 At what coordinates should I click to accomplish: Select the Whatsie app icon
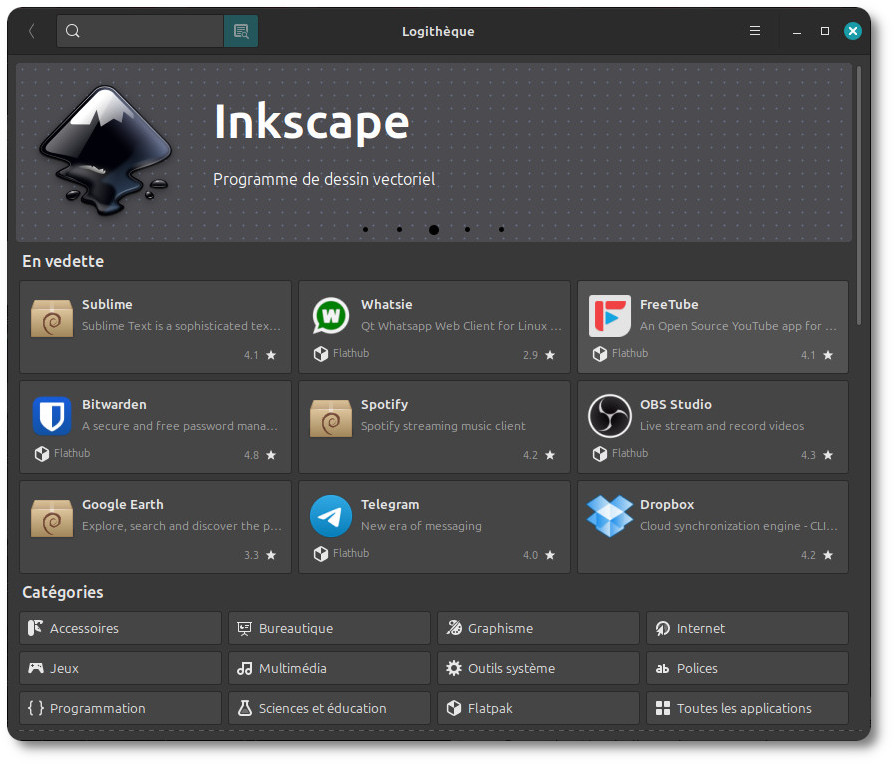[x=331, y=316]
